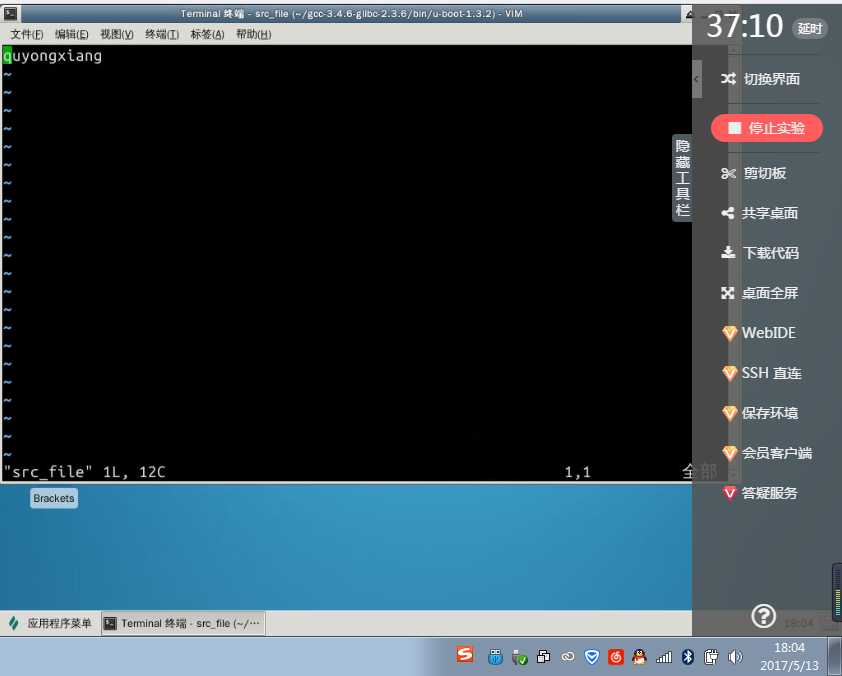Click the Sogou S input method icon
This screenshot has height=676, width=842.
click(465, 655)
